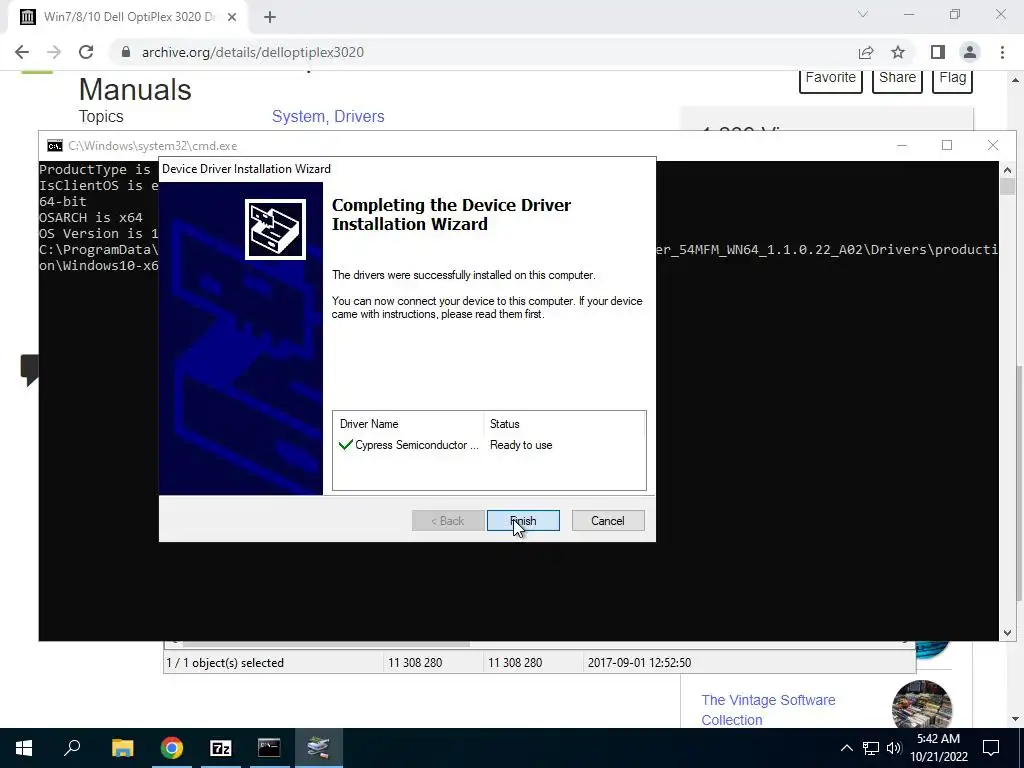Click the 2017-09-01 12:52:50 status entry
The width and height of the screenshot is (1024, 768).
[639, 662]
